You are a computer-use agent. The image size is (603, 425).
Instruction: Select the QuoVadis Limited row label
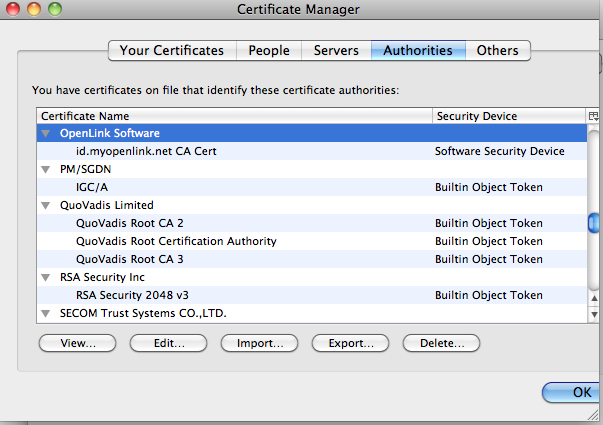click(x=107, y=205)
